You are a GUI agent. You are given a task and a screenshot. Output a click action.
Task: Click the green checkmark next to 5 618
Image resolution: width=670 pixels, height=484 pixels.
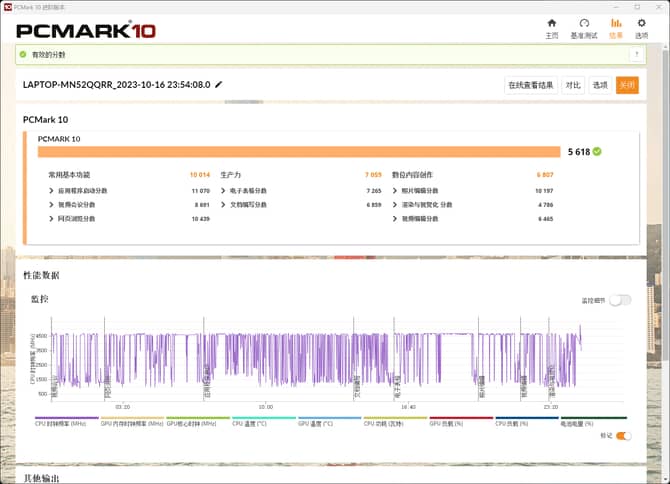point(597,152)
